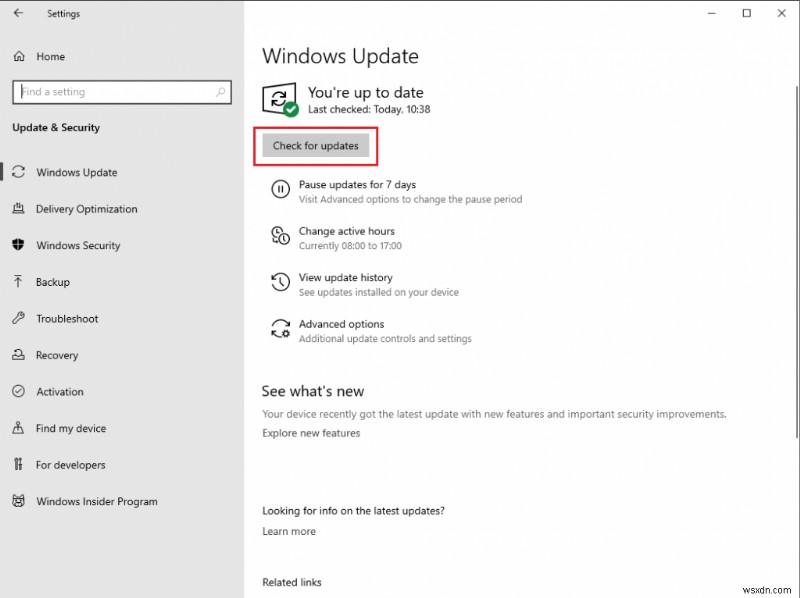Image resolution: width=800 pixels, height=598 pixels.
Task: Click the Learn more link
Action: click(289, 531)
